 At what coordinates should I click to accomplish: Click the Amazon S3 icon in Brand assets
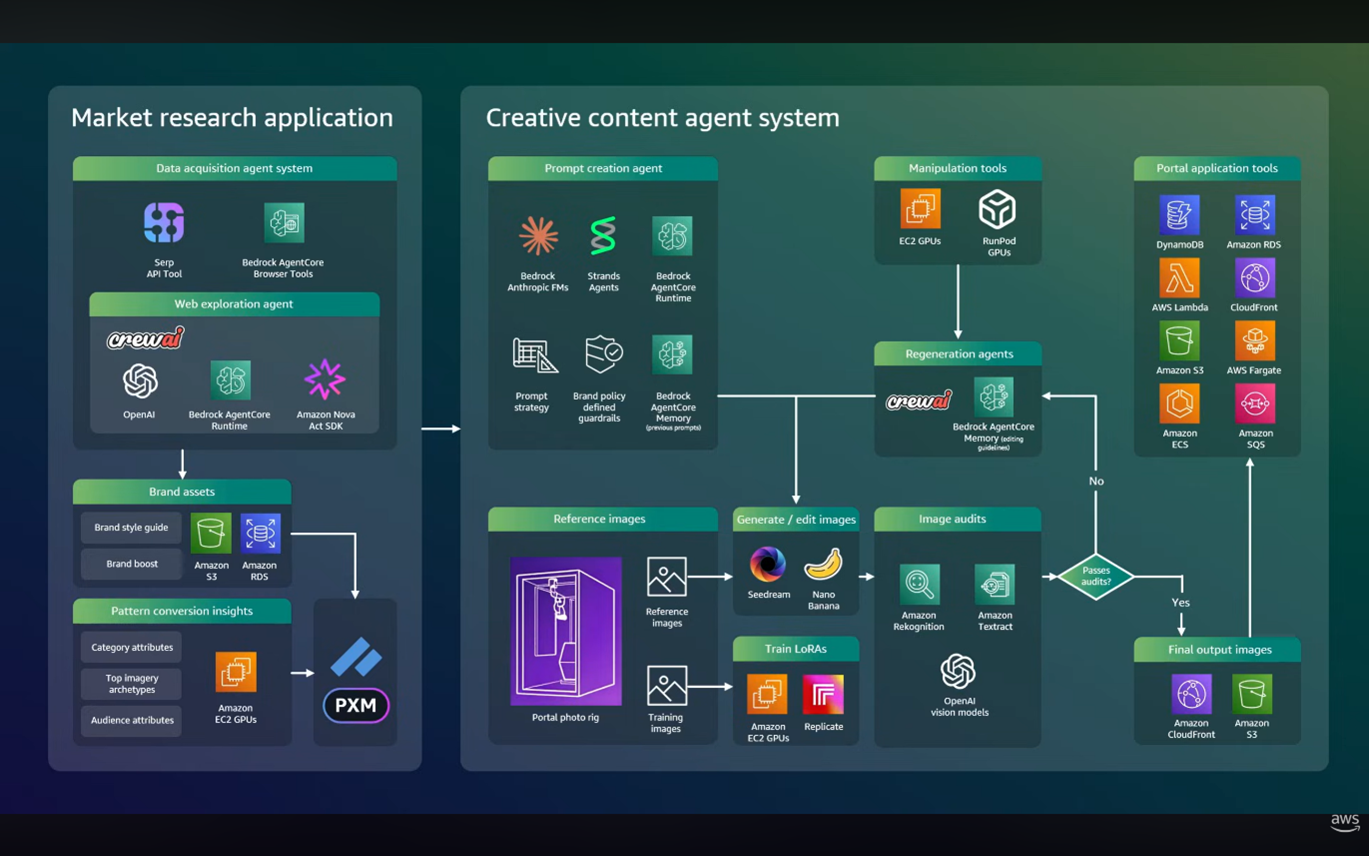211,533
